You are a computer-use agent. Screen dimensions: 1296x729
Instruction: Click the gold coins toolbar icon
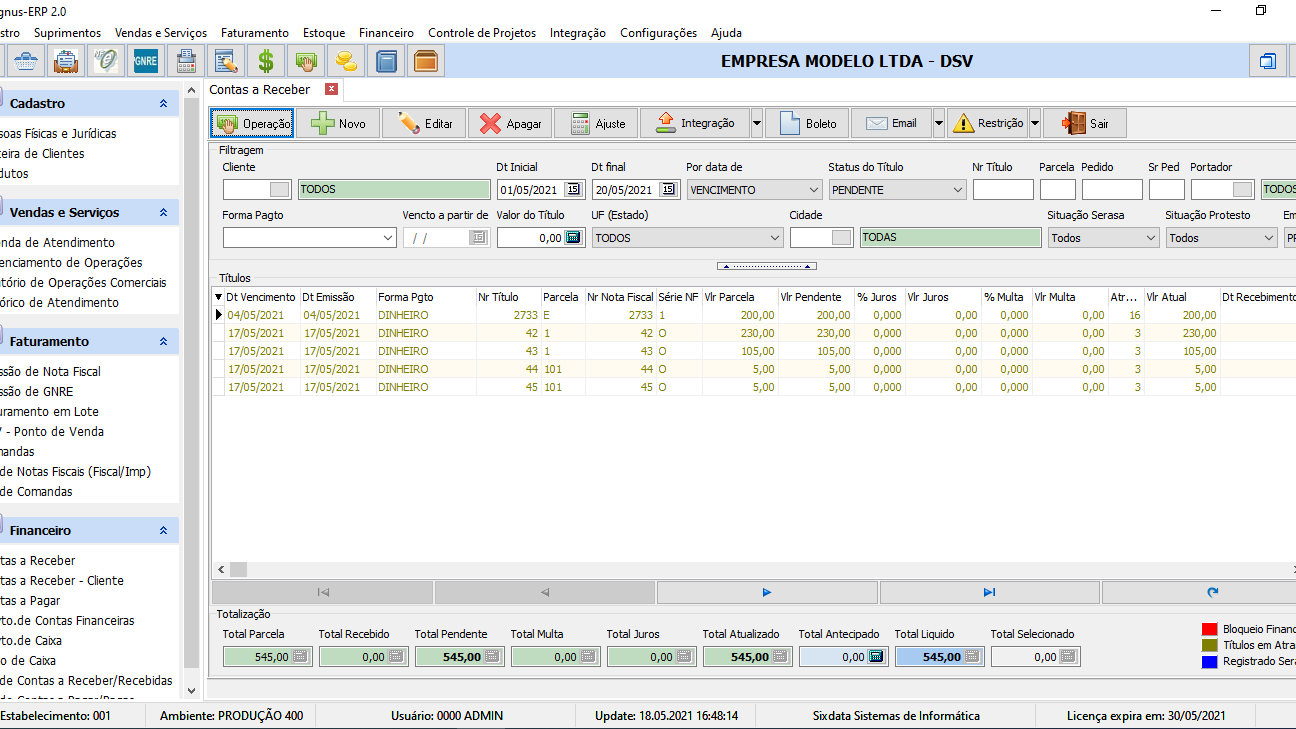tap(346, 61)
